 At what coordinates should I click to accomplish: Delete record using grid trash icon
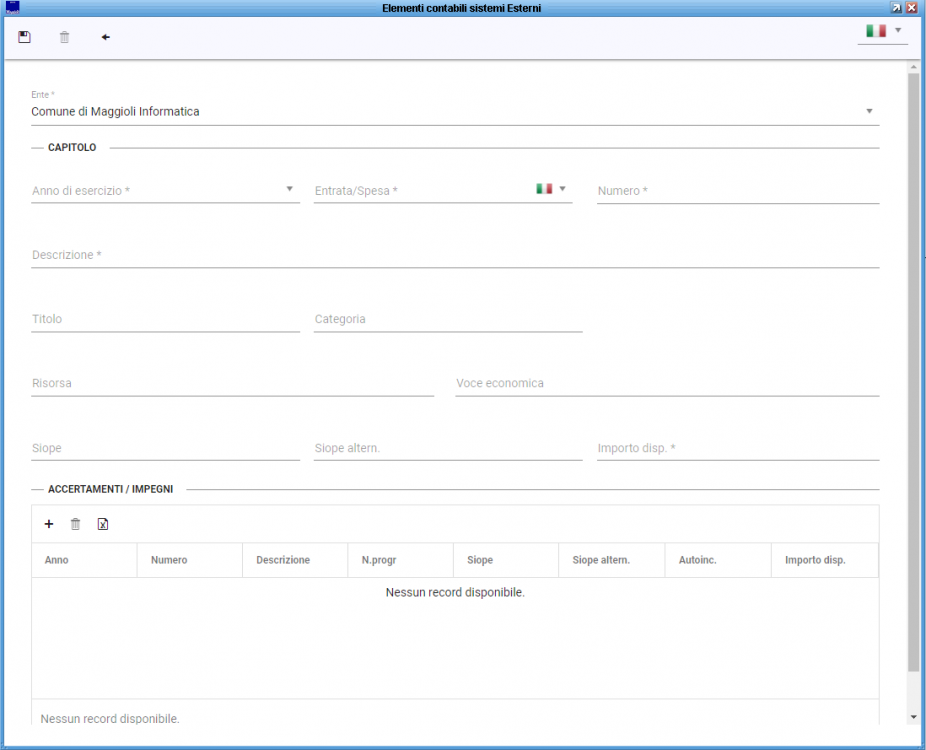pos(75,524)
